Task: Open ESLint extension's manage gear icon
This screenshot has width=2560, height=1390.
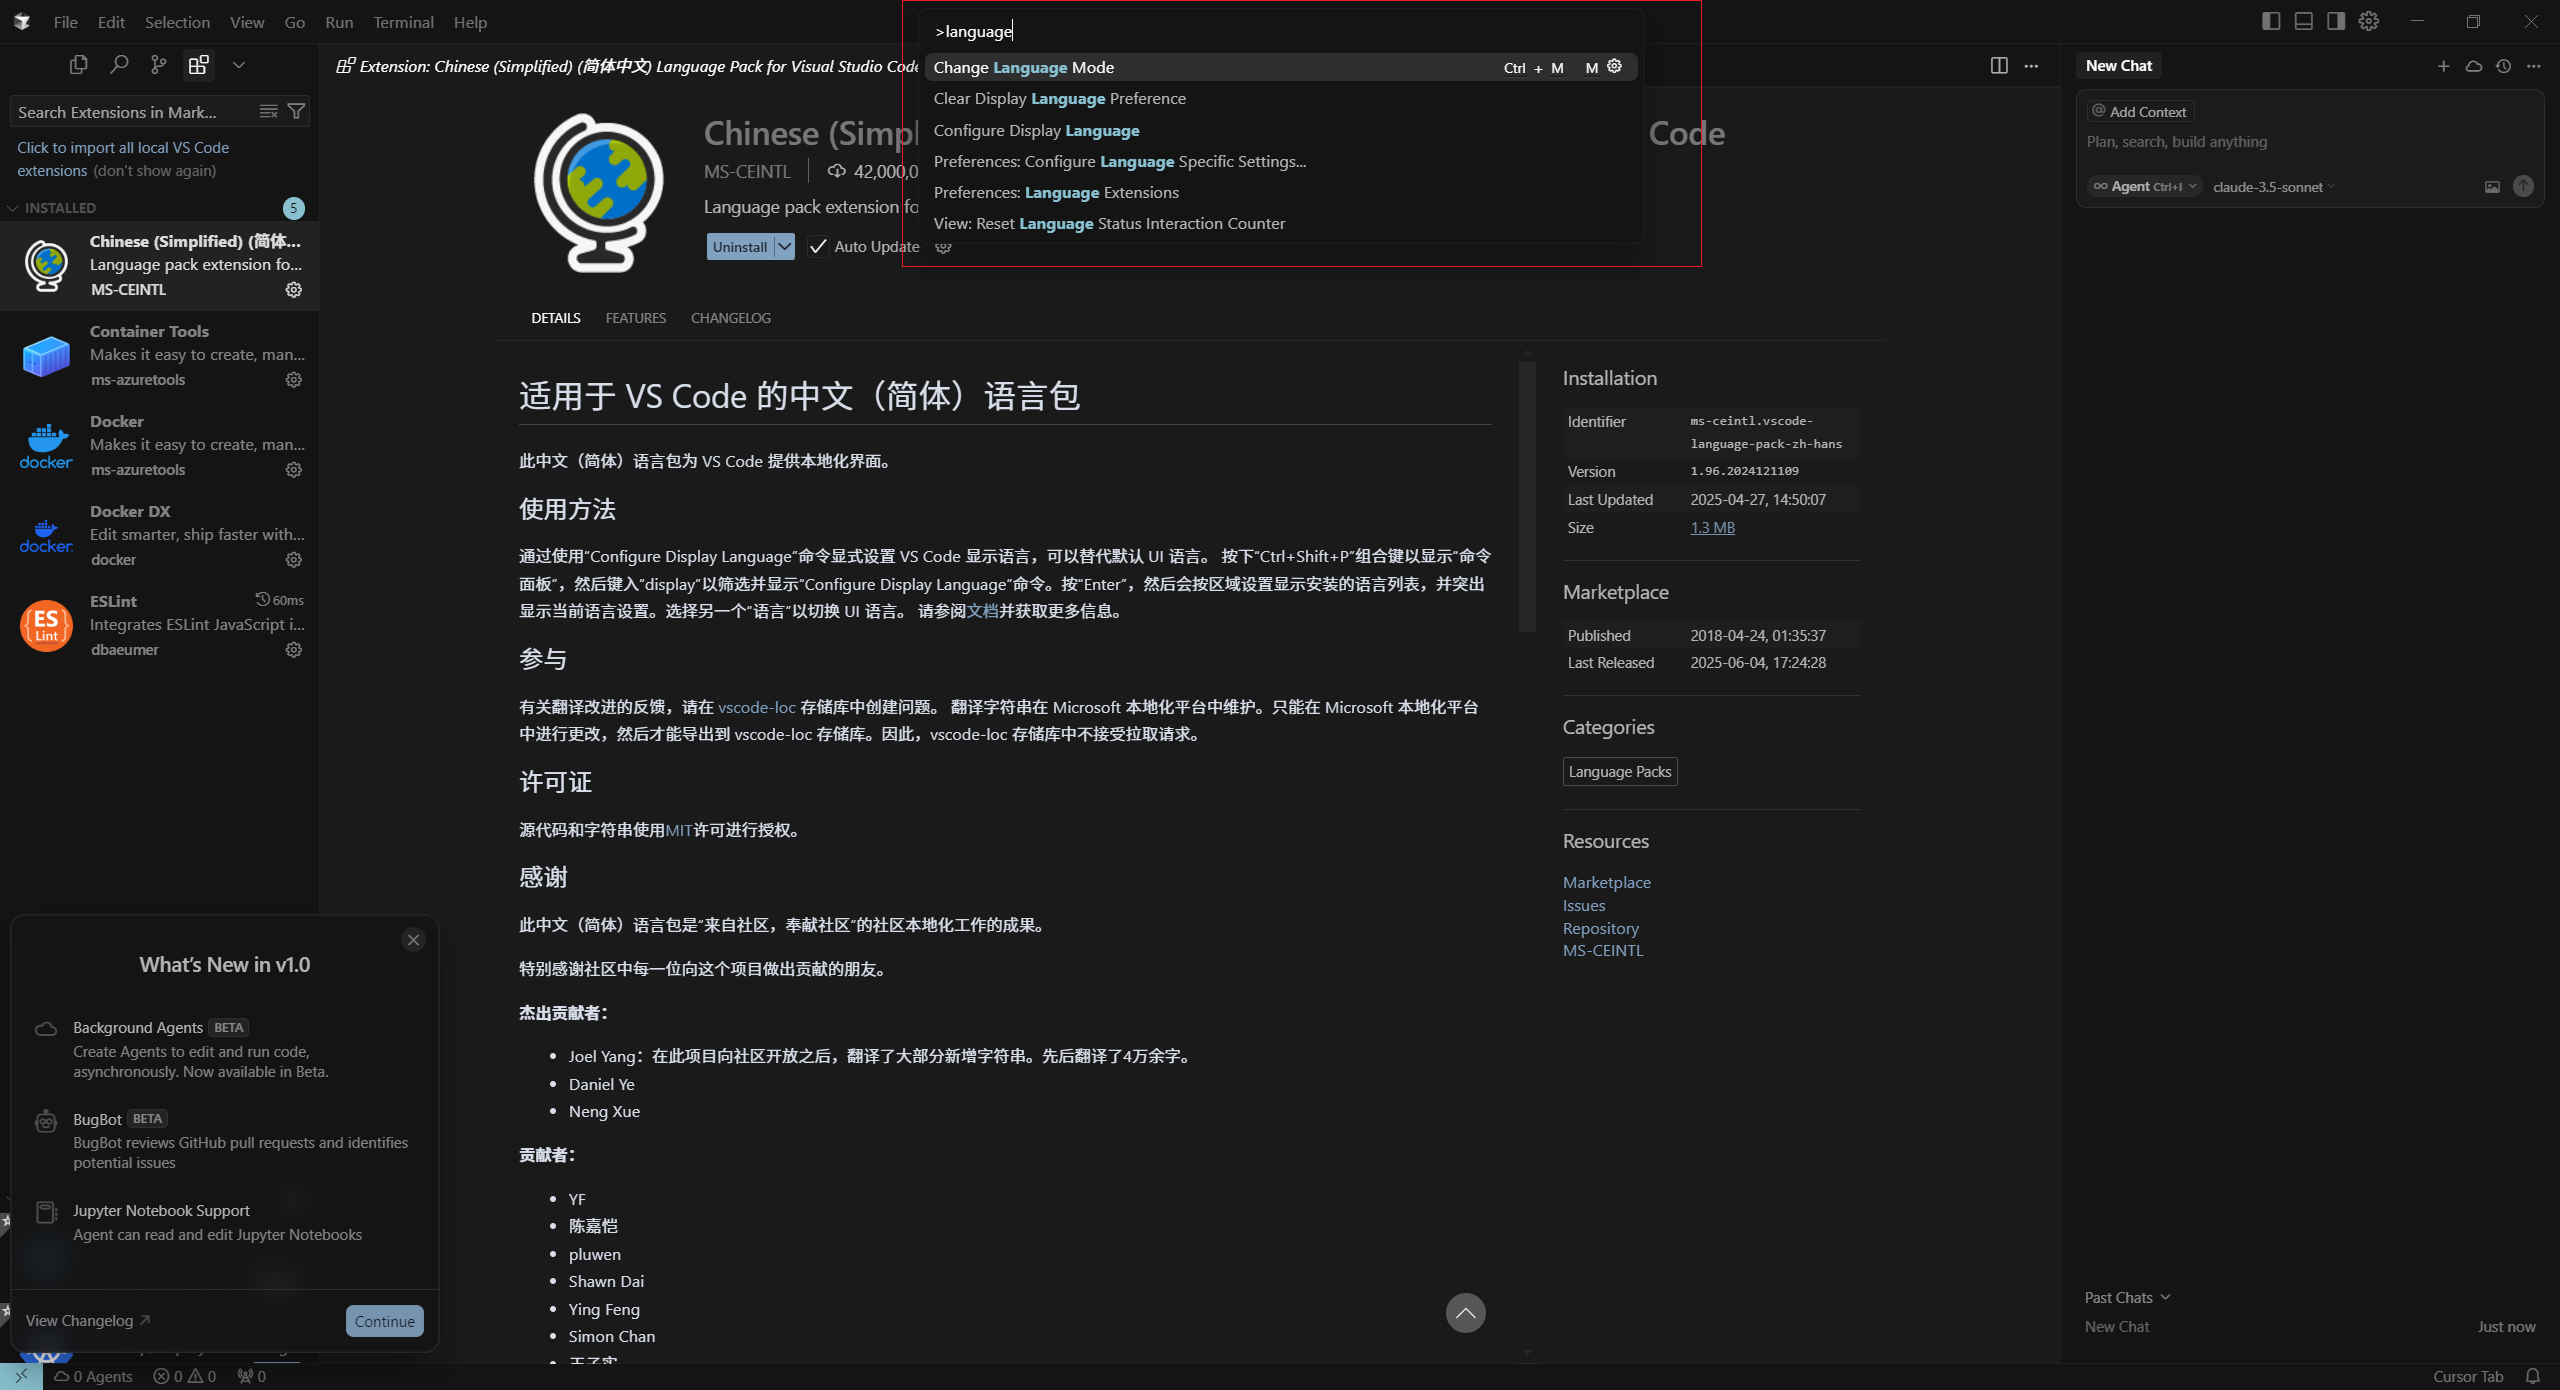Action: tap(293, 650)
